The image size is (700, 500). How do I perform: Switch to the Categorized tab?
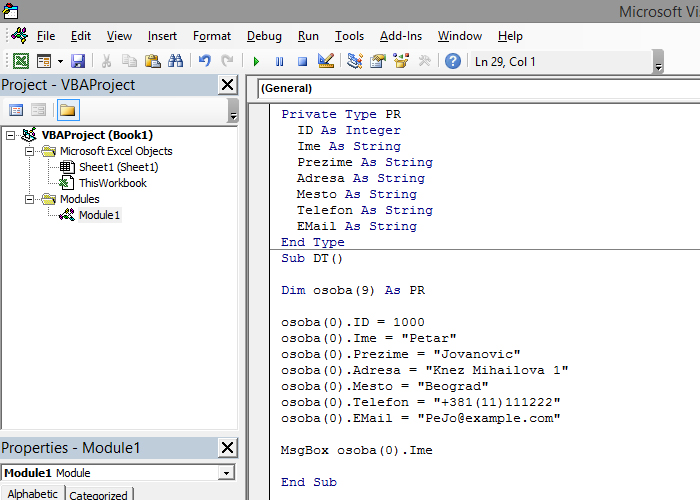[x=98, y=495]
